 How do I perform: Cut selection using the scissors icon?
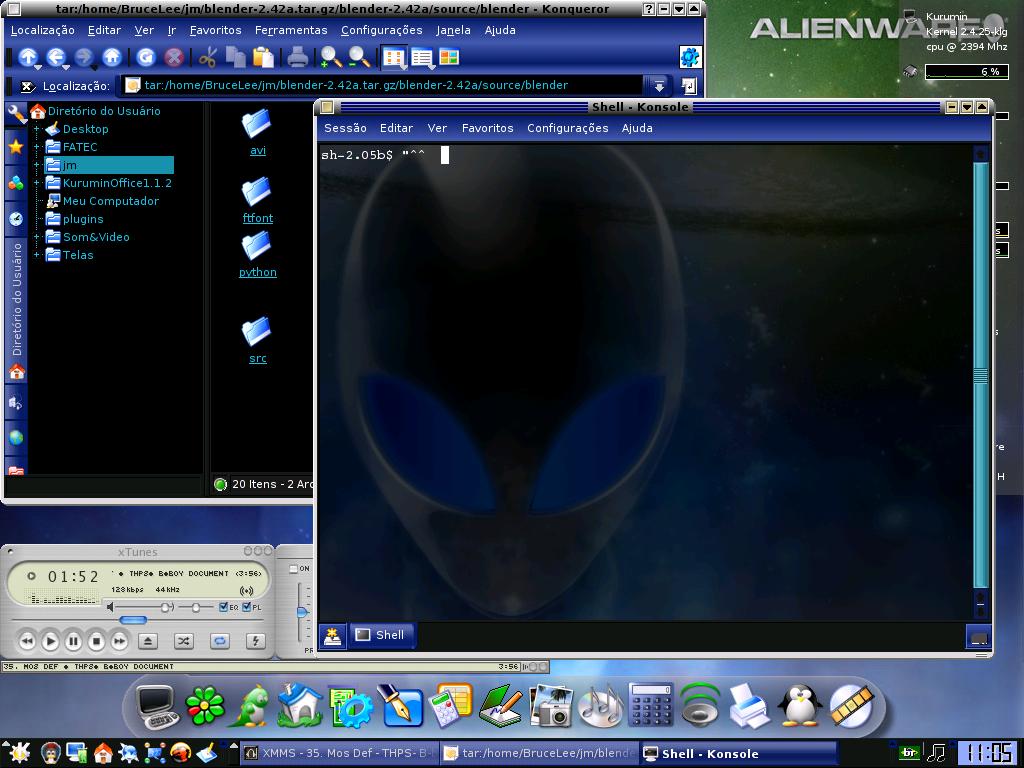(x=208, y=58)
